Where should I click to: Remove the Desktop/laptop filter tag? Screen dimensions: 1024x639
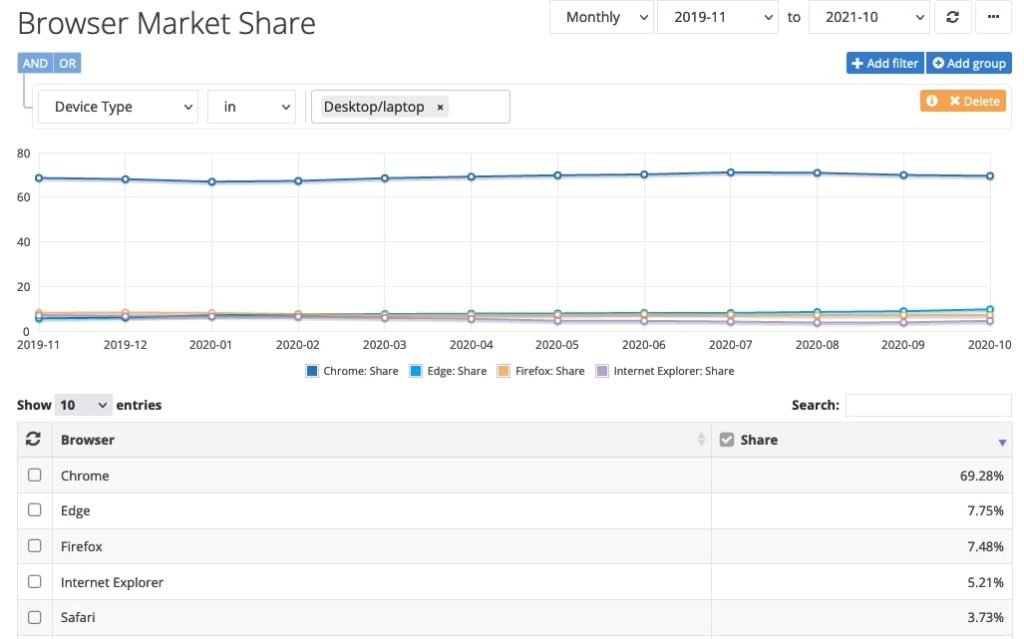pyautogui.click(x=440, y=107)
